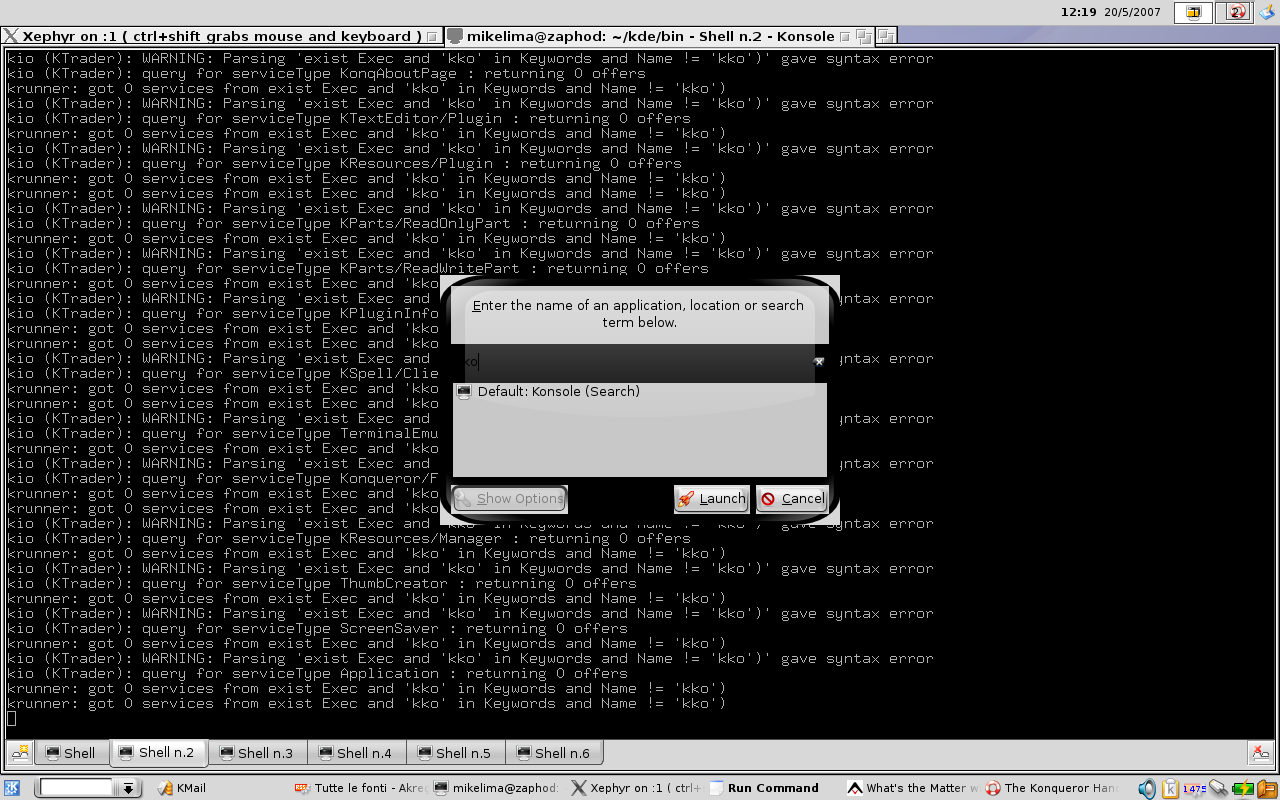Click the taskbar mini command input field

pos(77,788)
